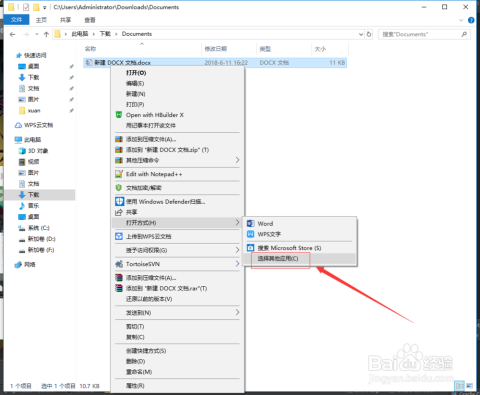Viewport: 480px width, 395px height.
Task: Click the Microsoft Store search icon
Action: [251, 248]
